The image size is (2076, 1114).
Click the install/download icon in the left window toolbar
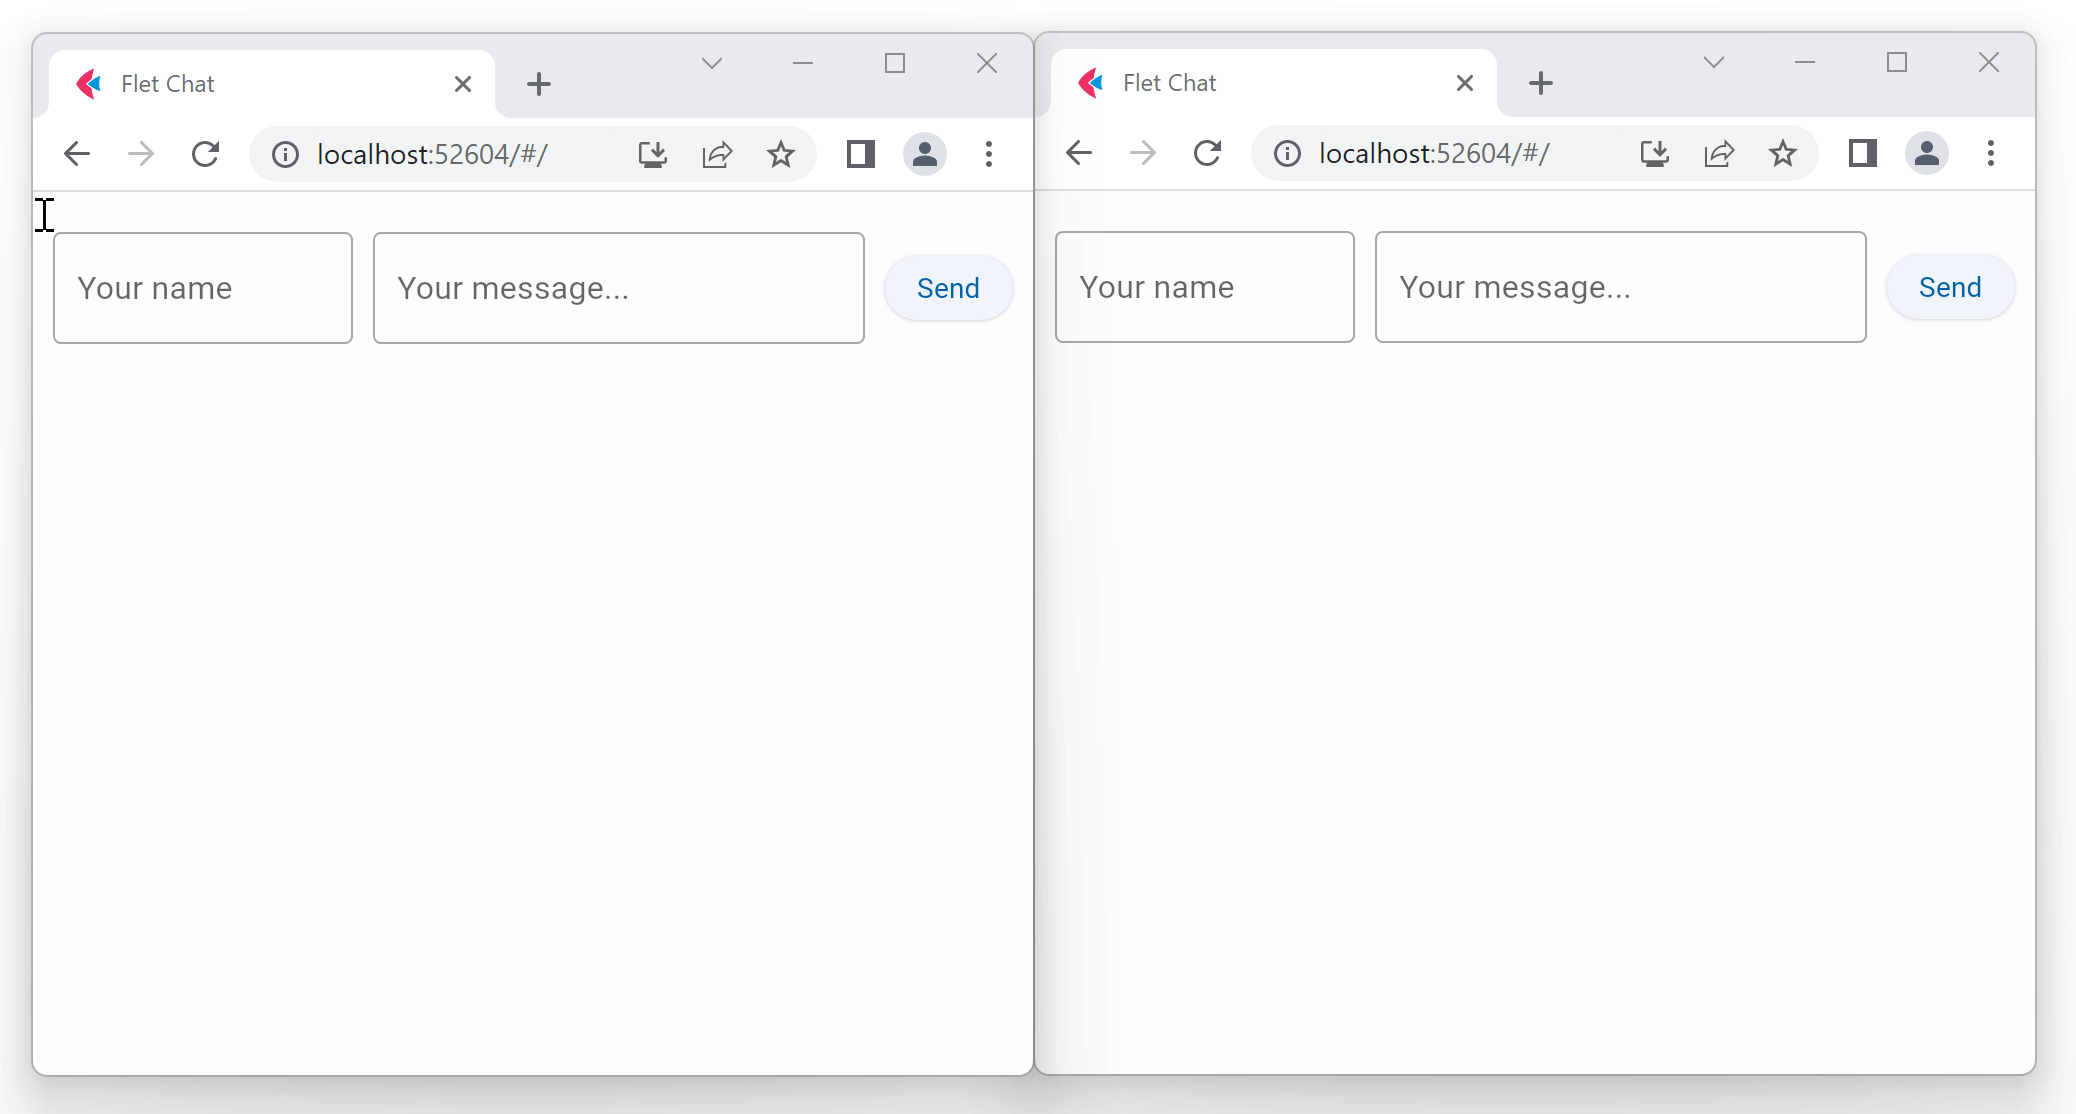coord(653,153)
